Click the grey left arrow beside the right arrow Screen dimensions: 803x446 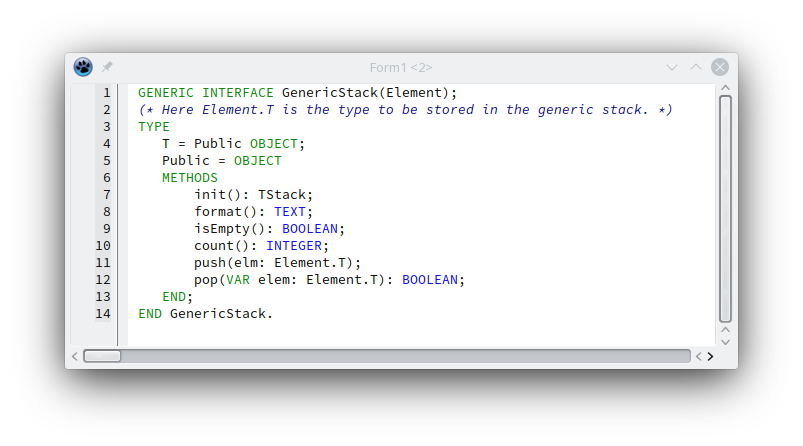click(699, 356)
